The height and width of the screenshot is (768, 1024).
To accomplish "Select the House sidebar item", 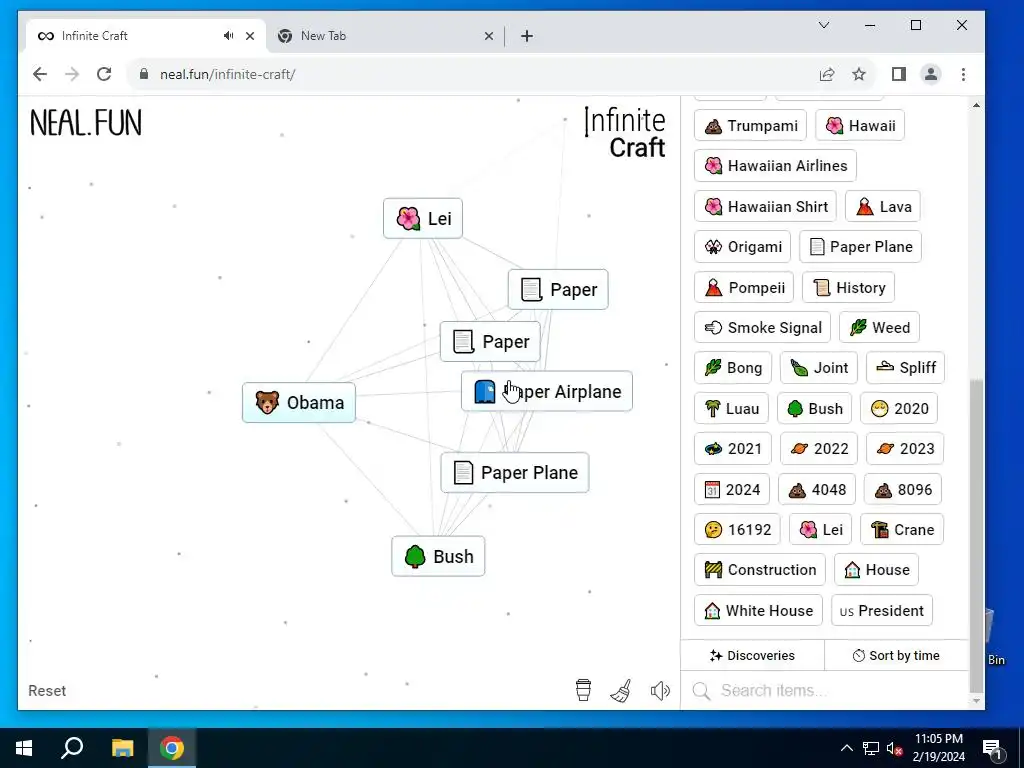I will [876, 569].
